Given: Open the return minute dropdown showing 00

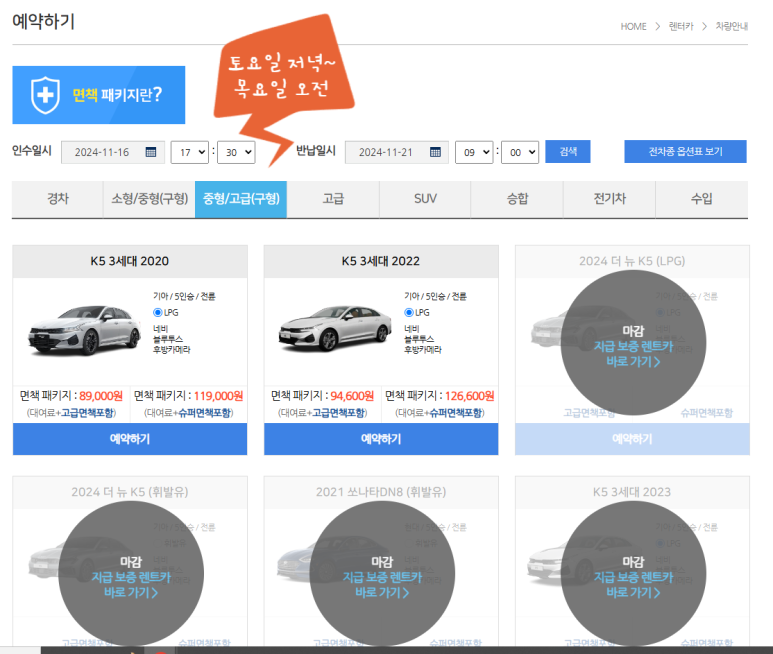Looking at the screenshot, I should [520, 152].
